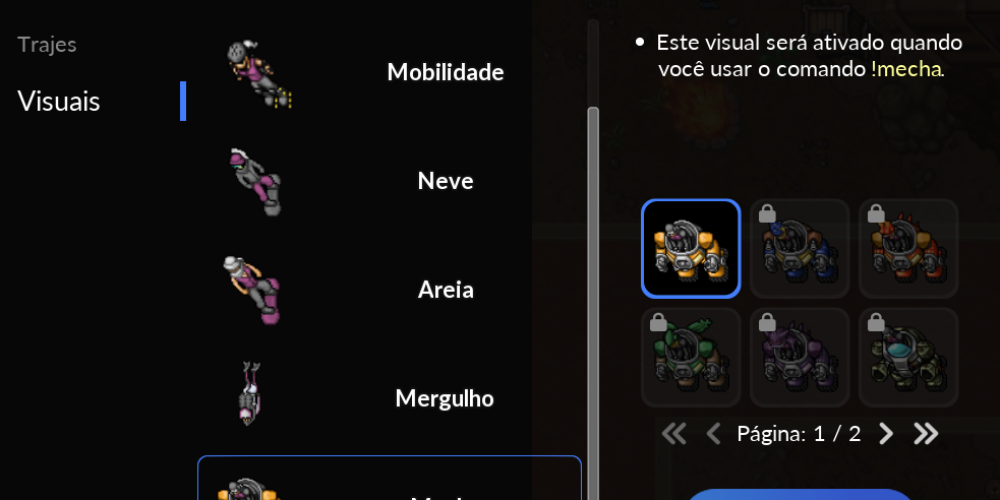Click the Neve snowboard sprite icon
This screenshot has width=1000, height=500.
tap(255, 182)
